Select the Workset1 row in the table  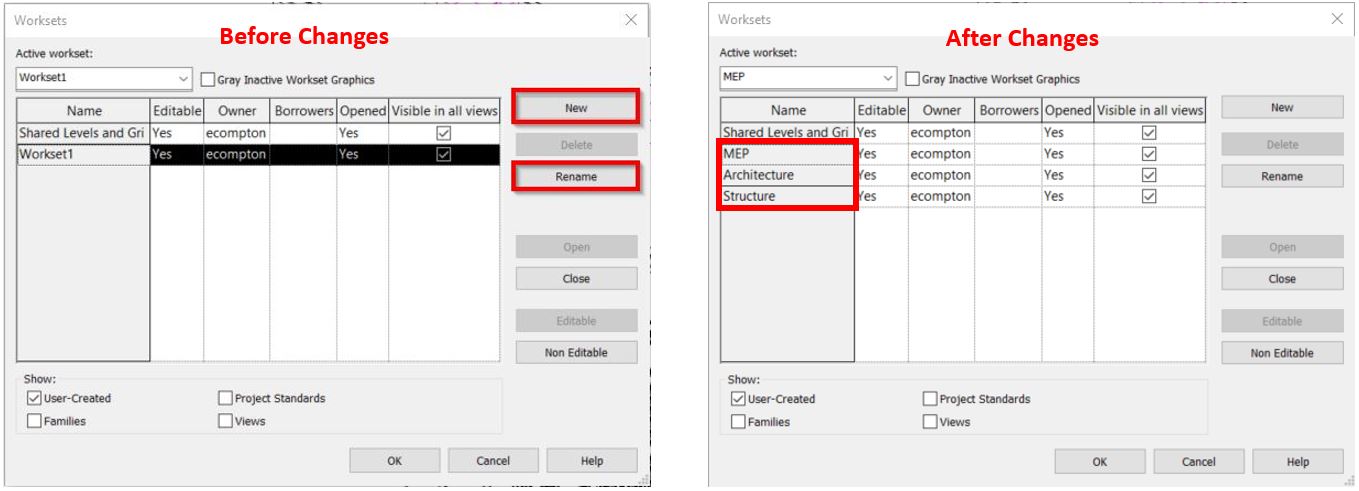(x=82, y=154)
